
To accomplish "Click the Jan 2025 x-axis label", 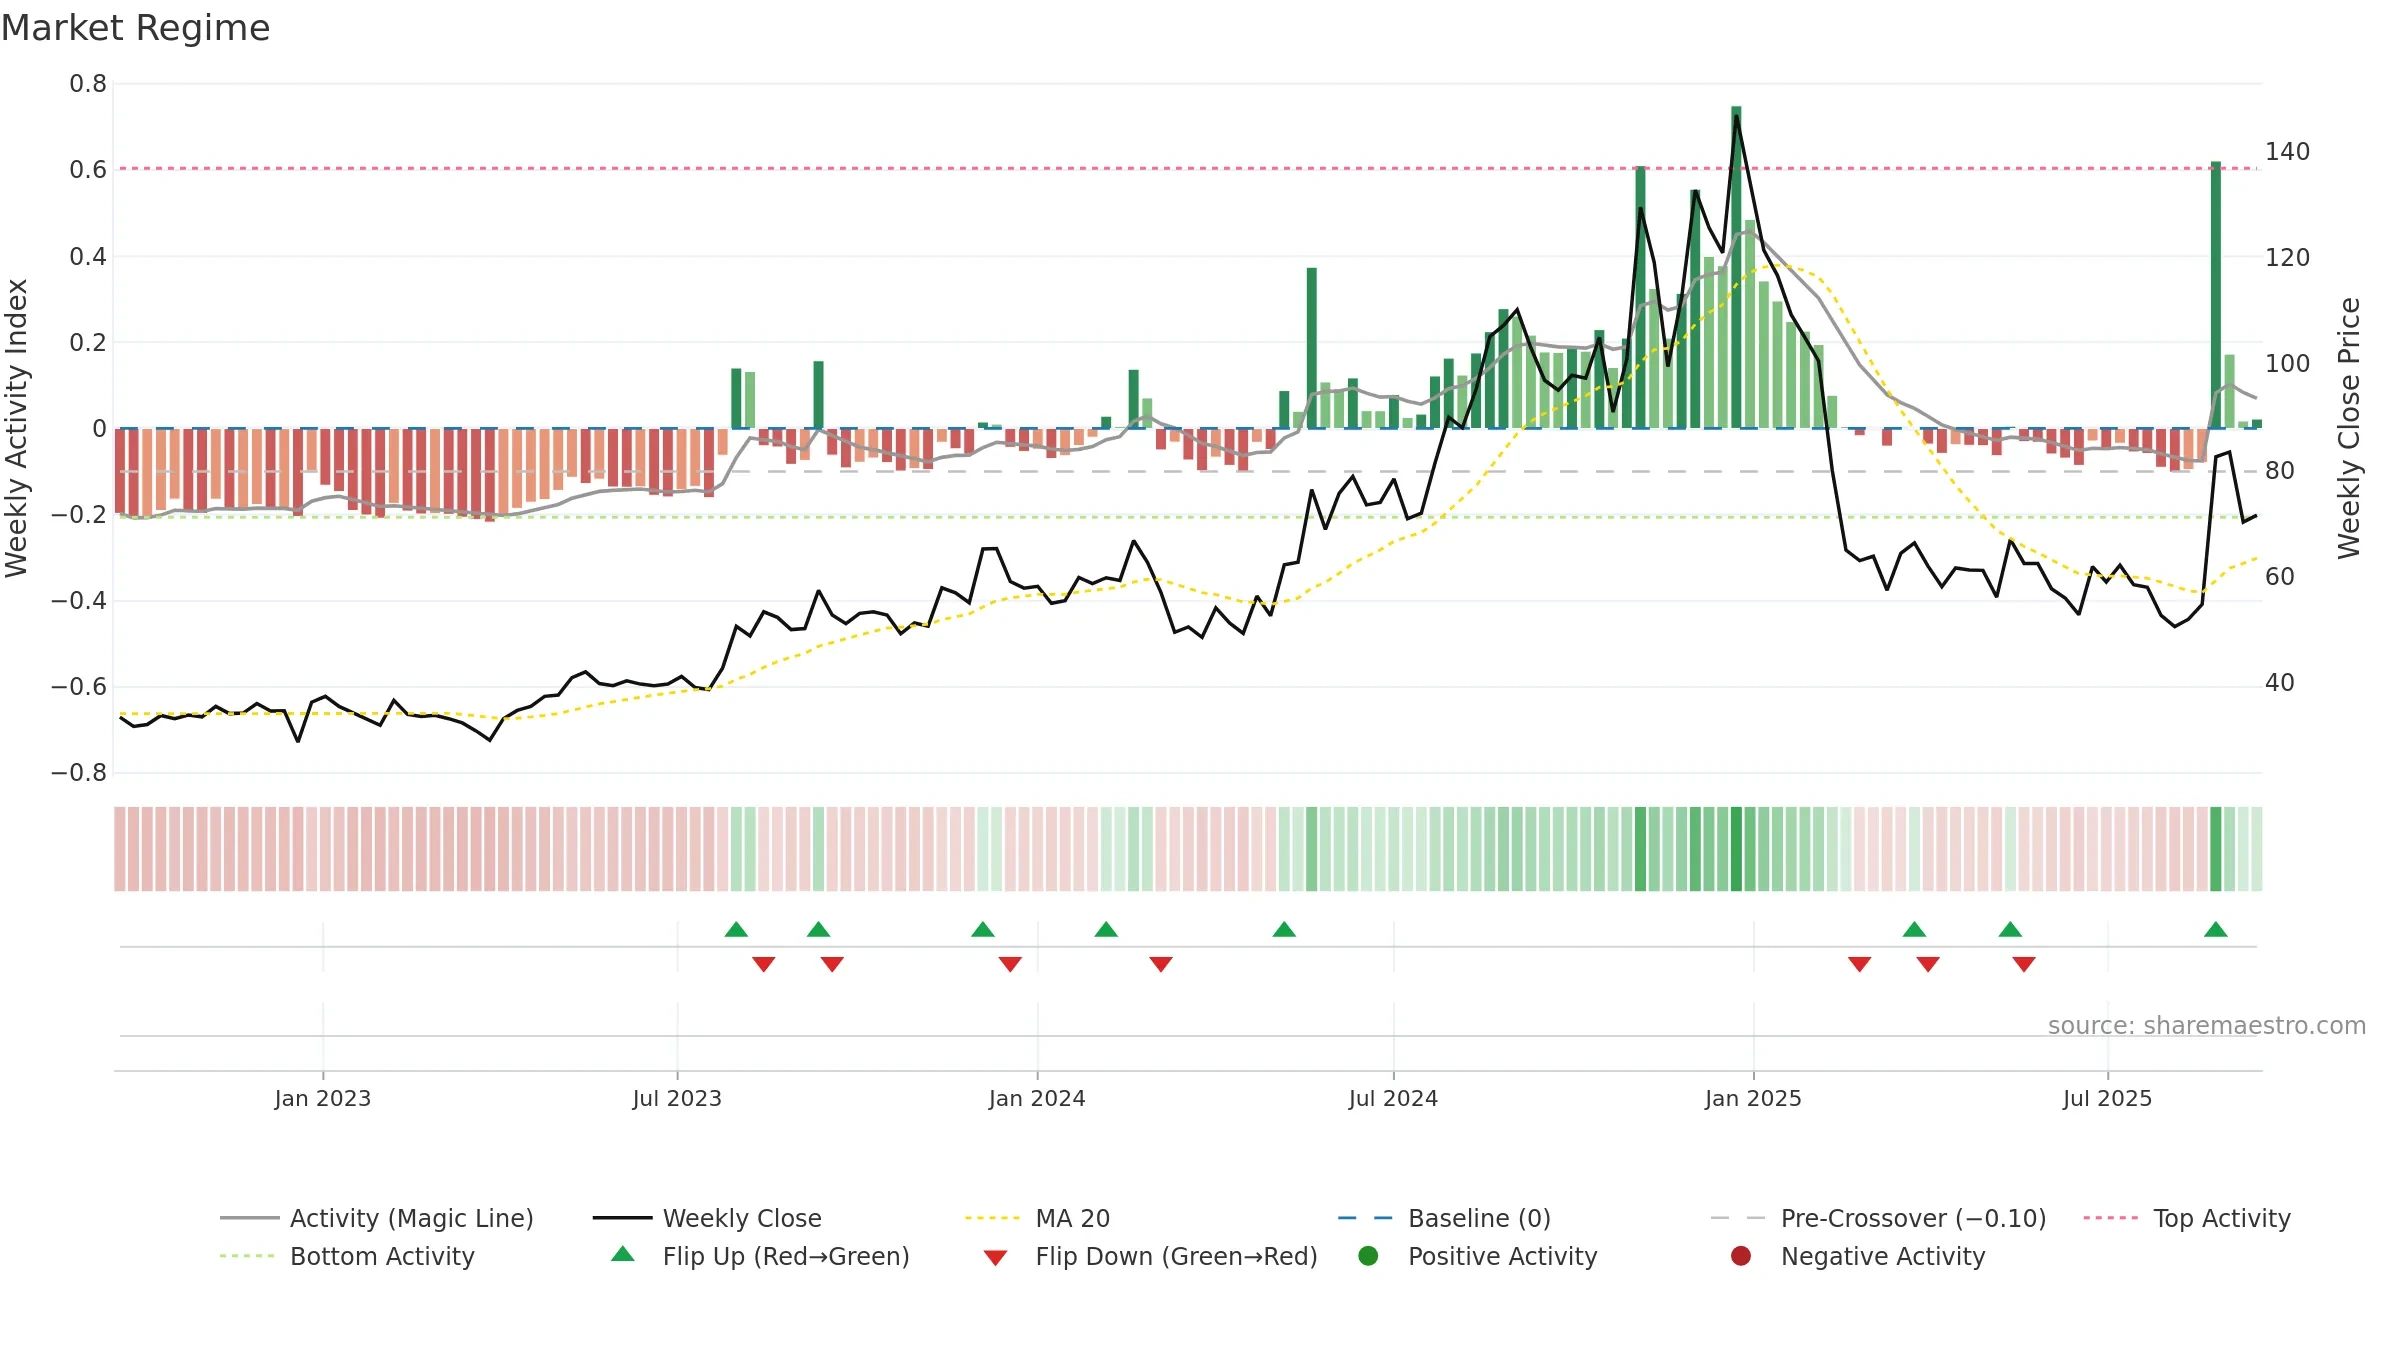I will [x=1753, y=1098].
